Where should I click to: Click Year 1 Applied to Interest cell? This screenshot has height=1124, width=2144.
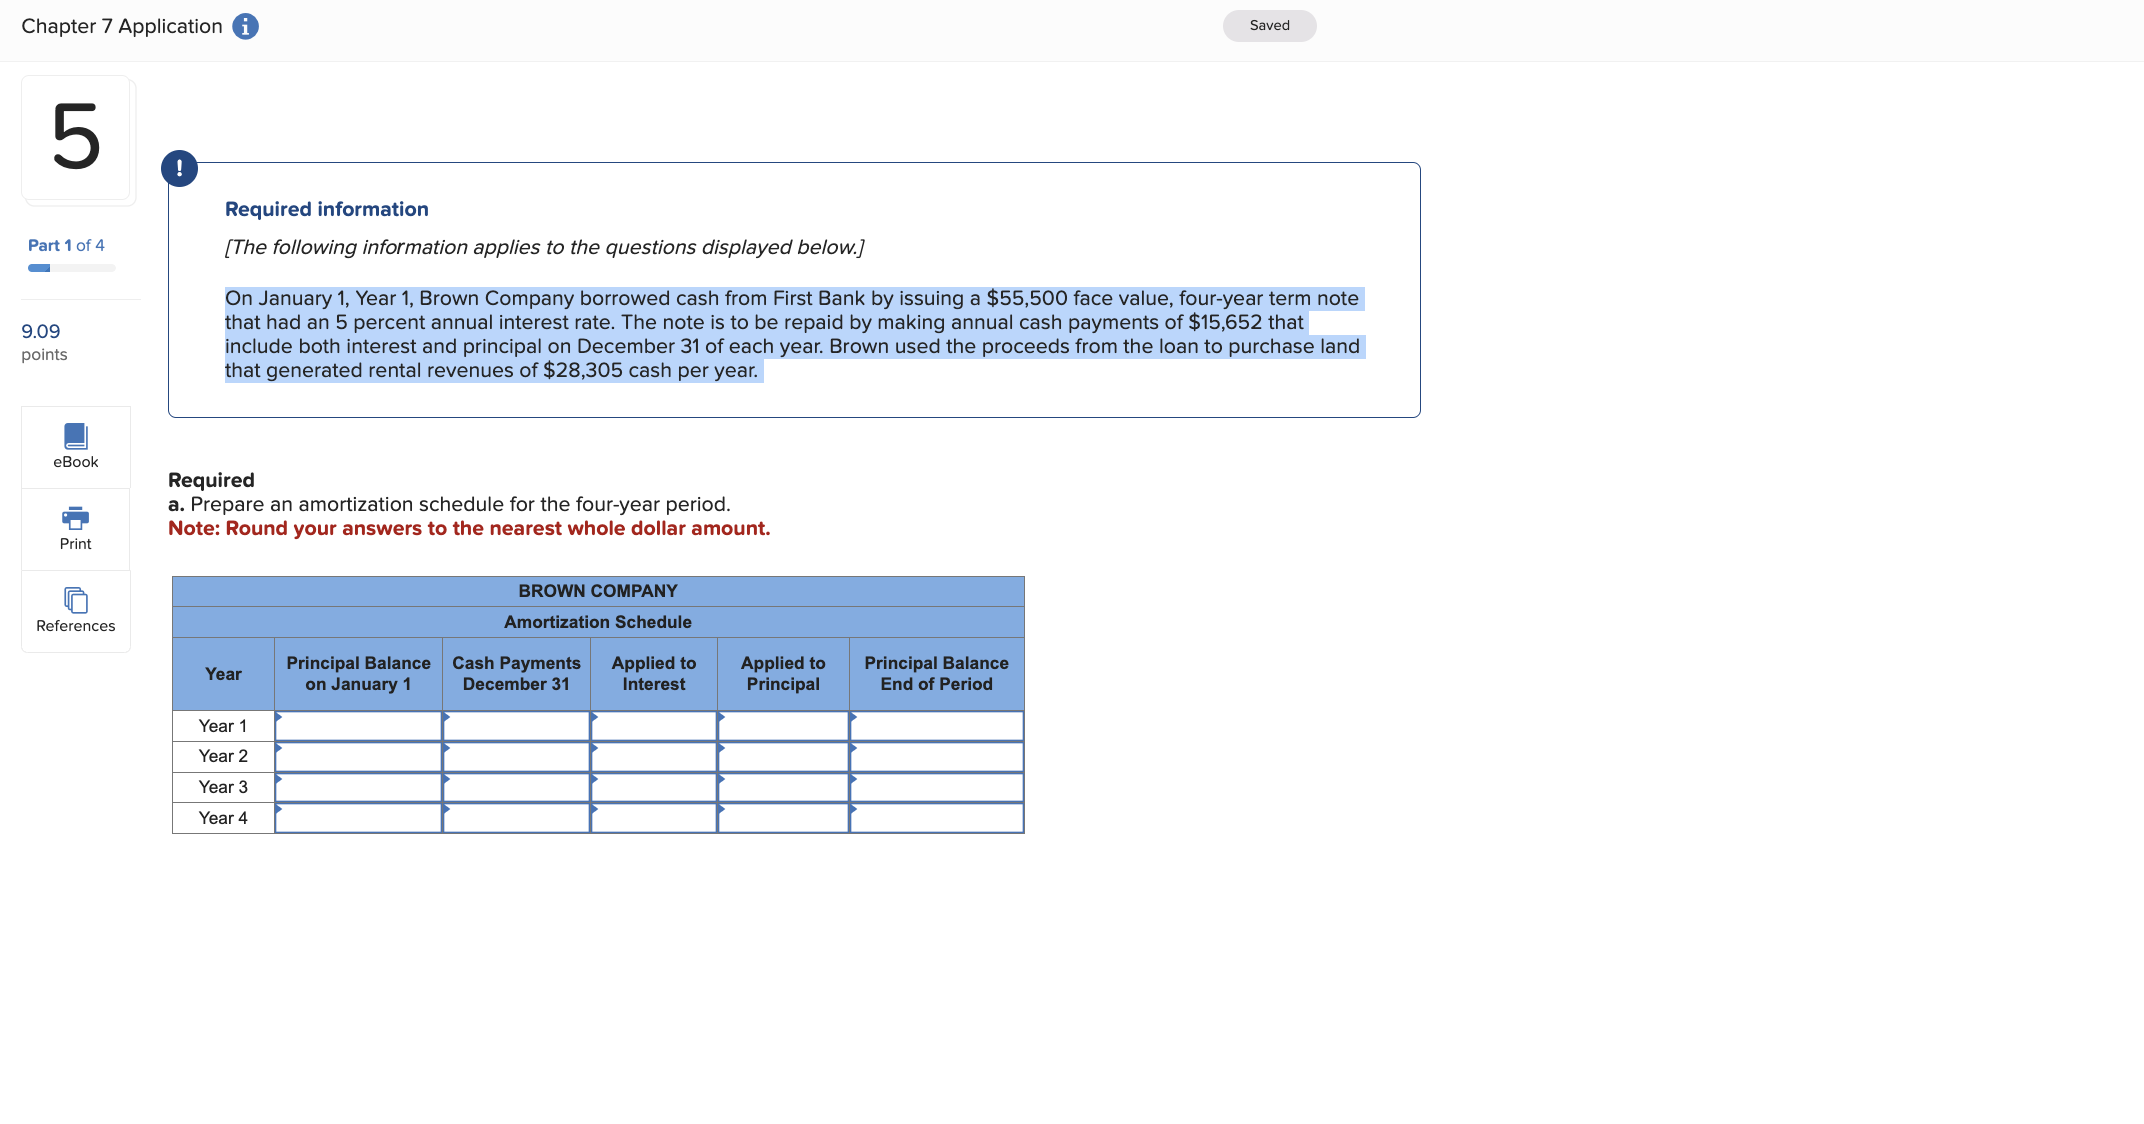(654, 726)
